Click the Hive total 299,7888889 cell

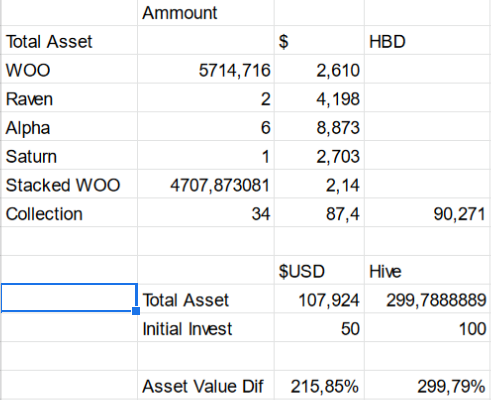tap(427, 299)
